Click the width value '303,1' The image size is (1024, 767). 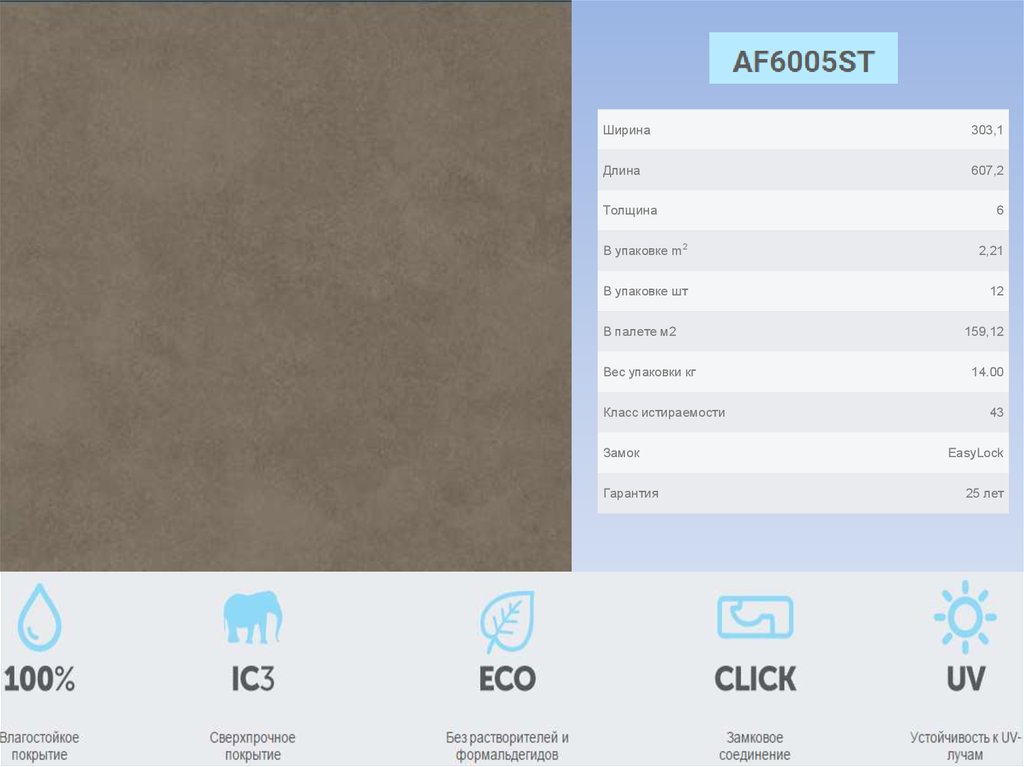click(x=987, y=130)
